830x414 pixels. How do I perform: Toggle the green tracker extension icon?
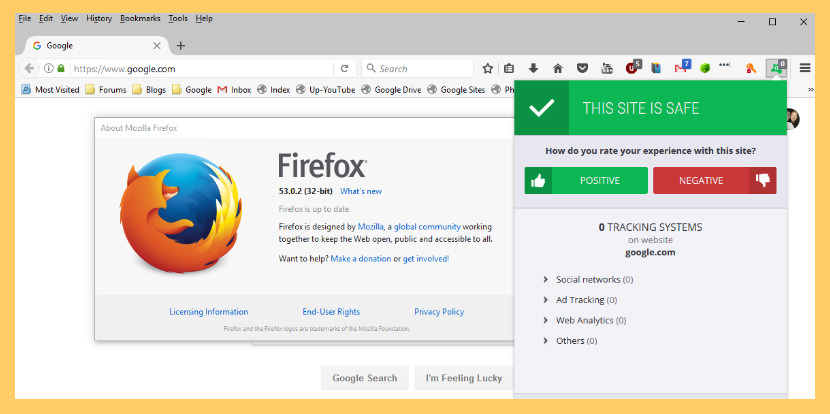[776, 68]
